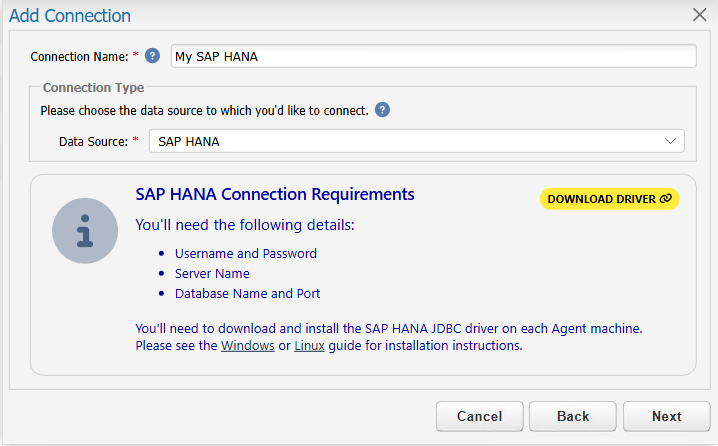Open the Data Source dropdown
Viewport: 718px width, 446px height.
pyautogui.click(x=417, y=141)
